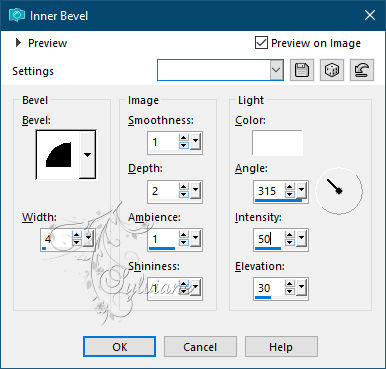Viewport: 386px width, 369px height.
Task: Click the Randomize parameters dice icon
Action: pyautogui.click(x=332, y=70)
